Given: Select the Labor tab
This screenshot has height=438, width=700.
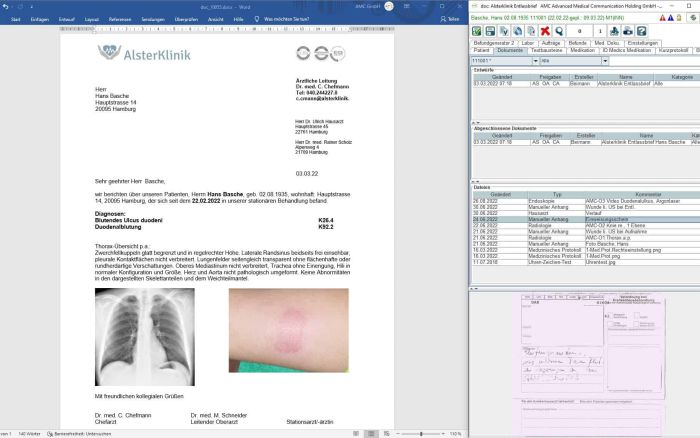Looking at the screenshot, I should click(528, 43).
